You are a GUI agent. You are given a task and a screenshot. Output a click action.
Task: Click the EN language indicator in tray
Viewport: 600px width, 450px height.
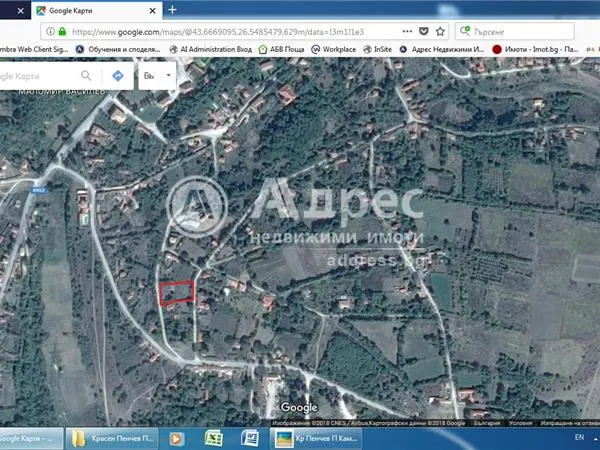[x=579, y=437]
